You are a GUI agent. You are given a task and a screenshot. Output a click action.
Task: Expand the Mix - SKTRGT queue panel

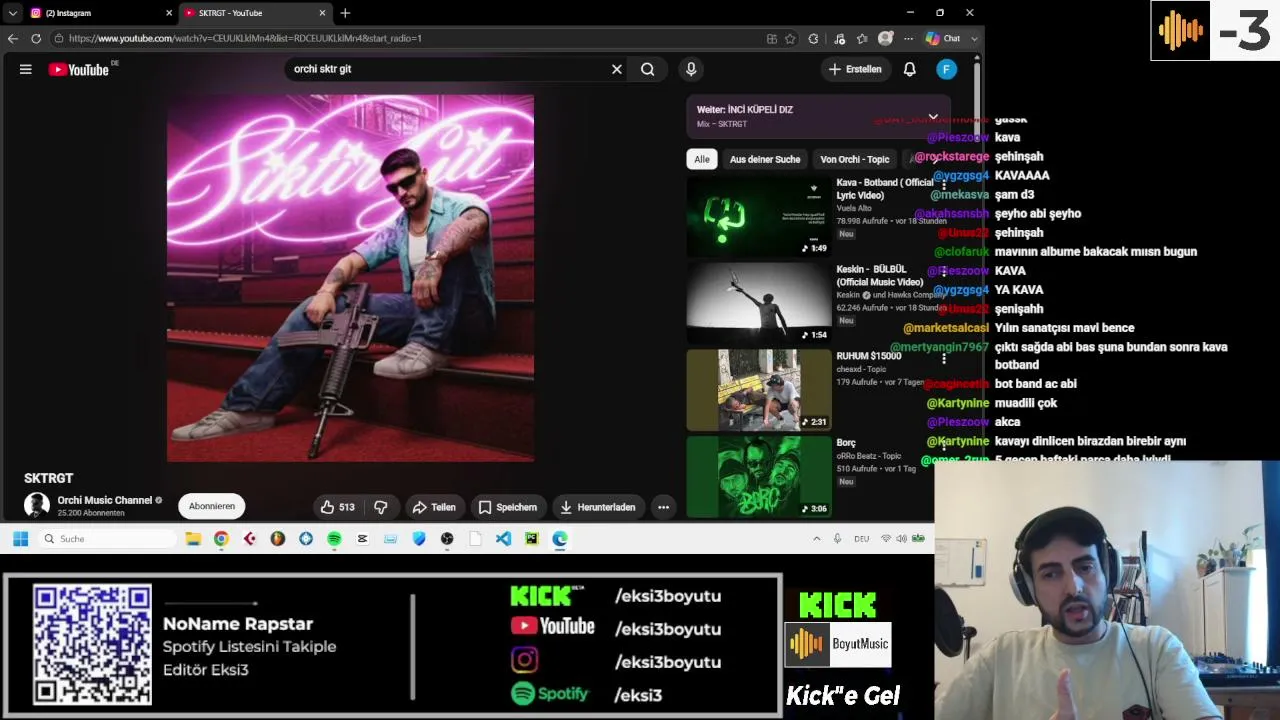pyautogui.click(x=933, y=116)
